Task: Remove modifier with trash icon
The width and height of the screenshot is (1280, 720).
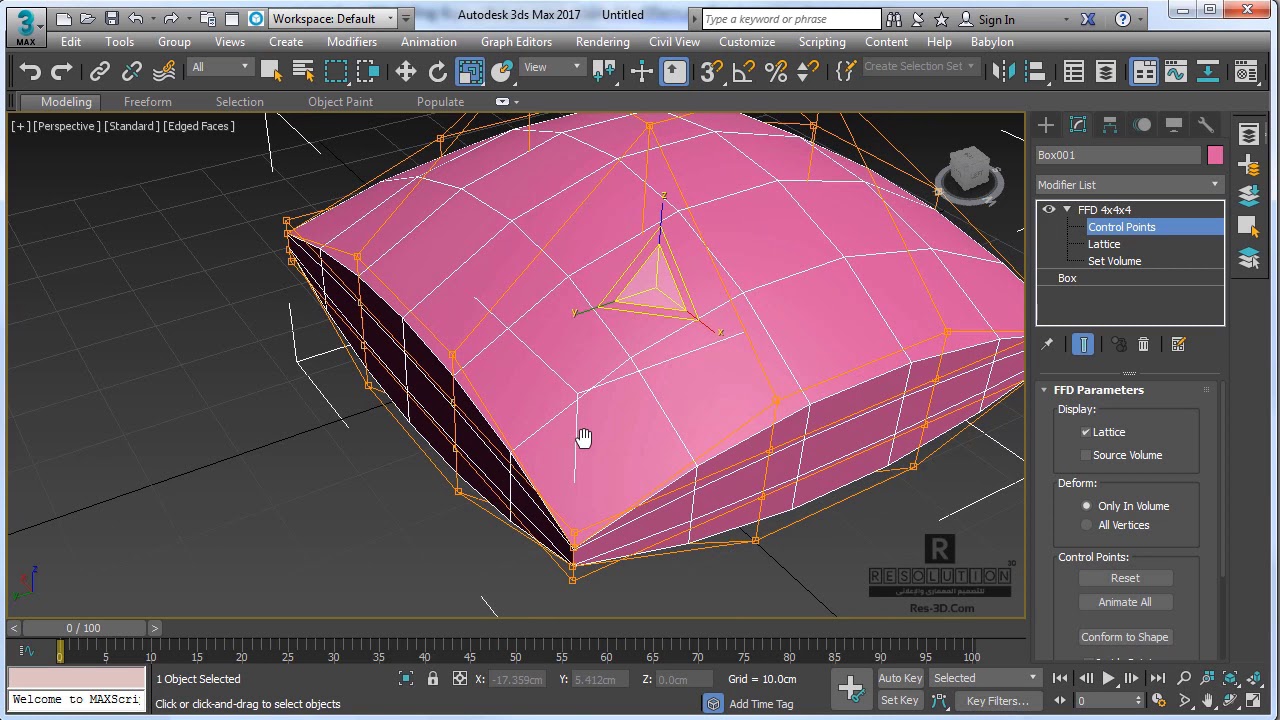Action: coord(1143,344)
